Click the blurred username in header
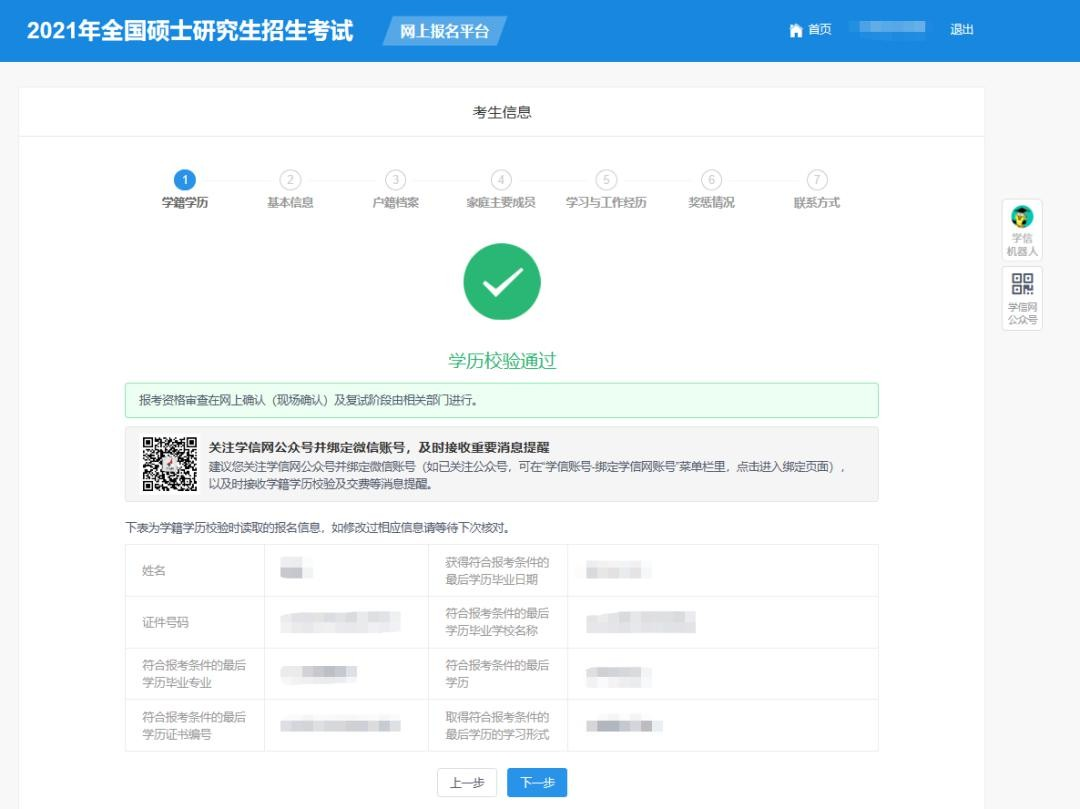1080x809 pixels. [x=889, y=28]
